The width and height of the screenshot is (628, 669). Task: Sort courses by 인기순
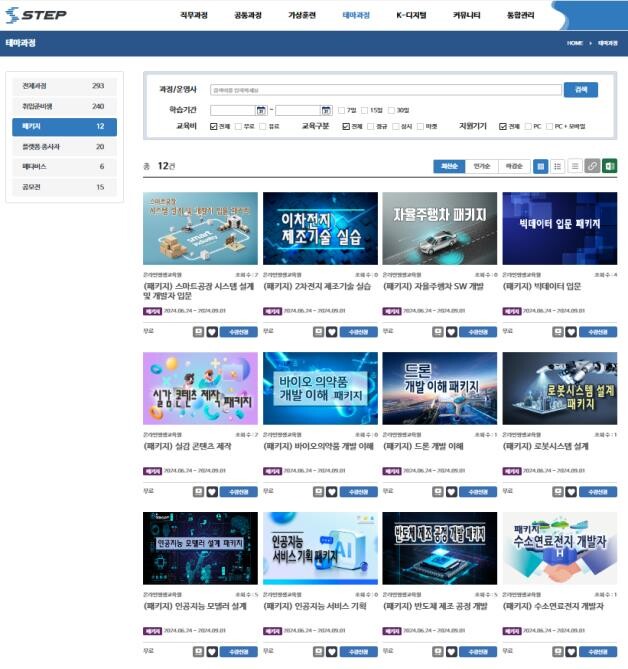pyautogui.click(x=481, y=166)
